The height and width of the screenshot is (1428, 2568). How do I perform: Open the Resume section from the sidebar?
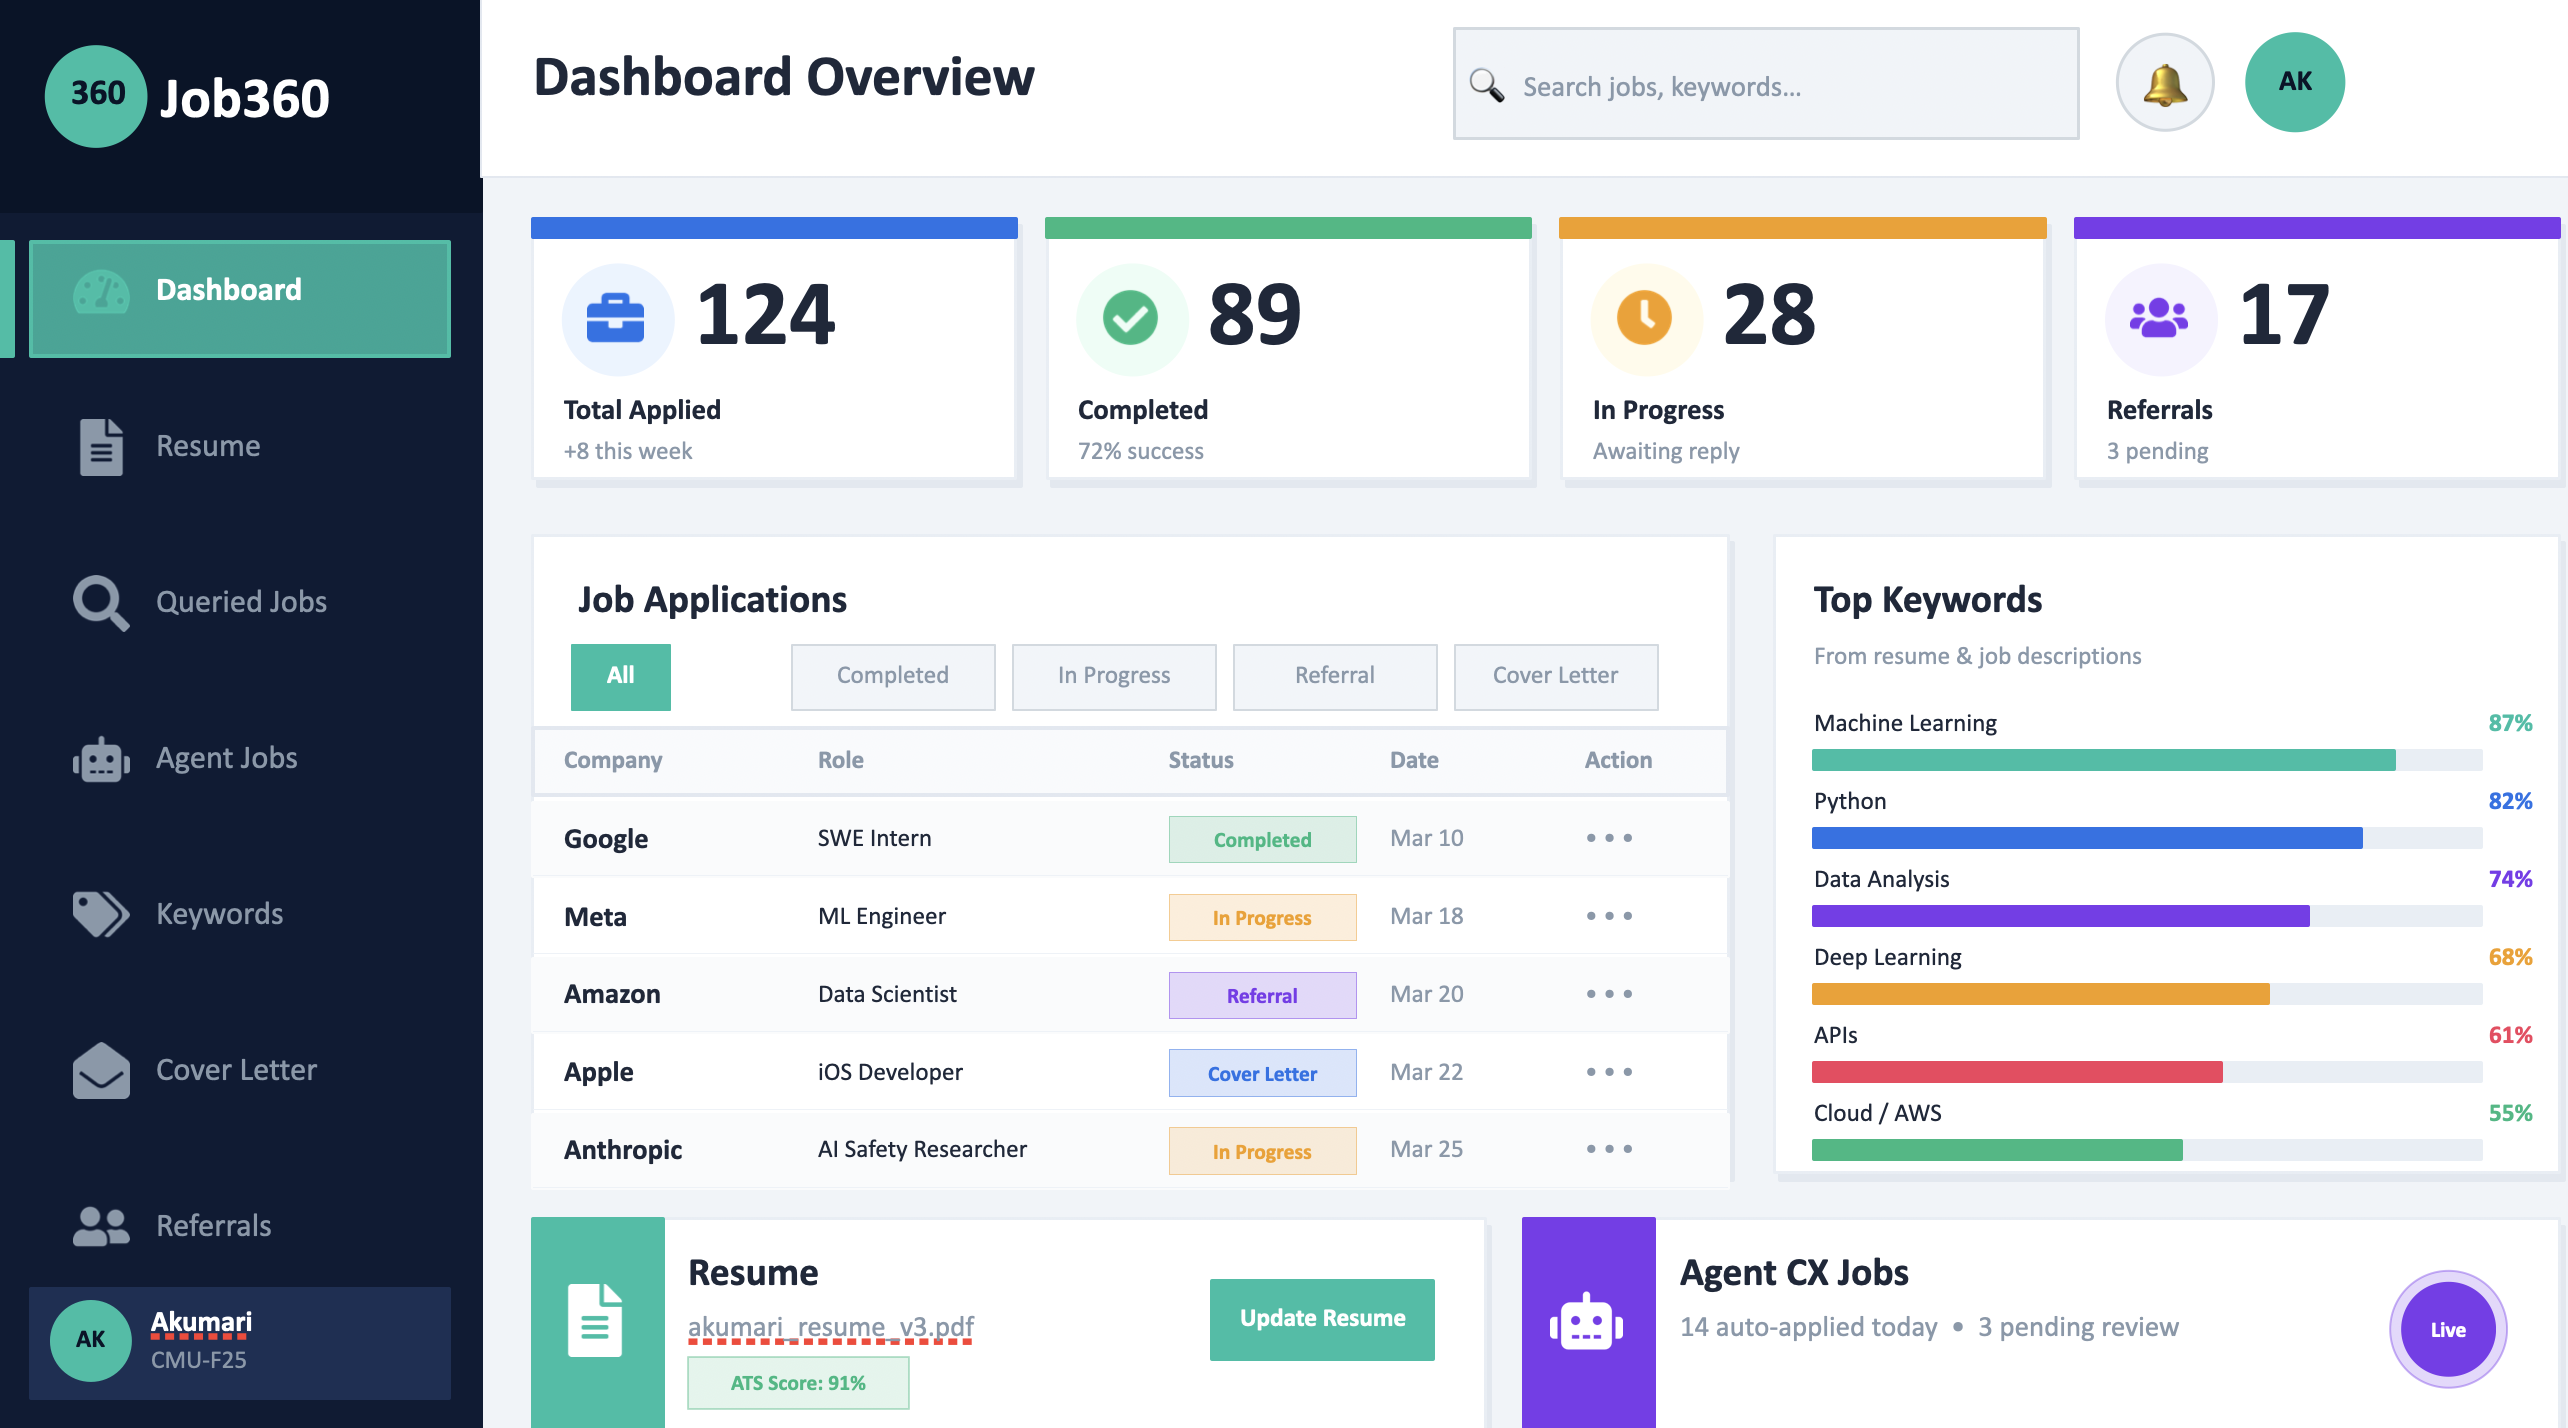[x=207, y=446]
